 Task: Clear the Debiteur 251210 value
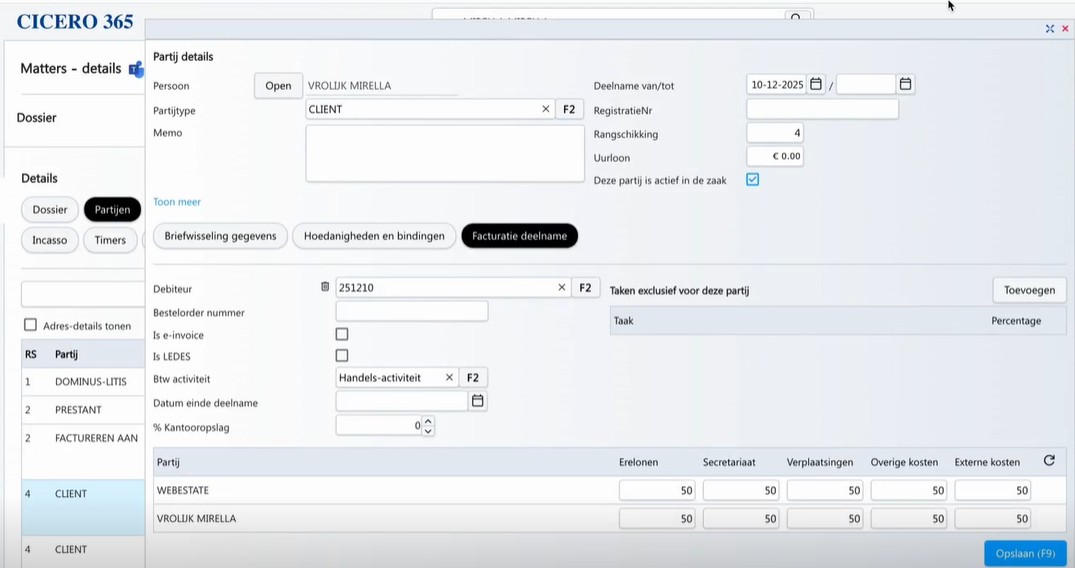coord(562,288)
